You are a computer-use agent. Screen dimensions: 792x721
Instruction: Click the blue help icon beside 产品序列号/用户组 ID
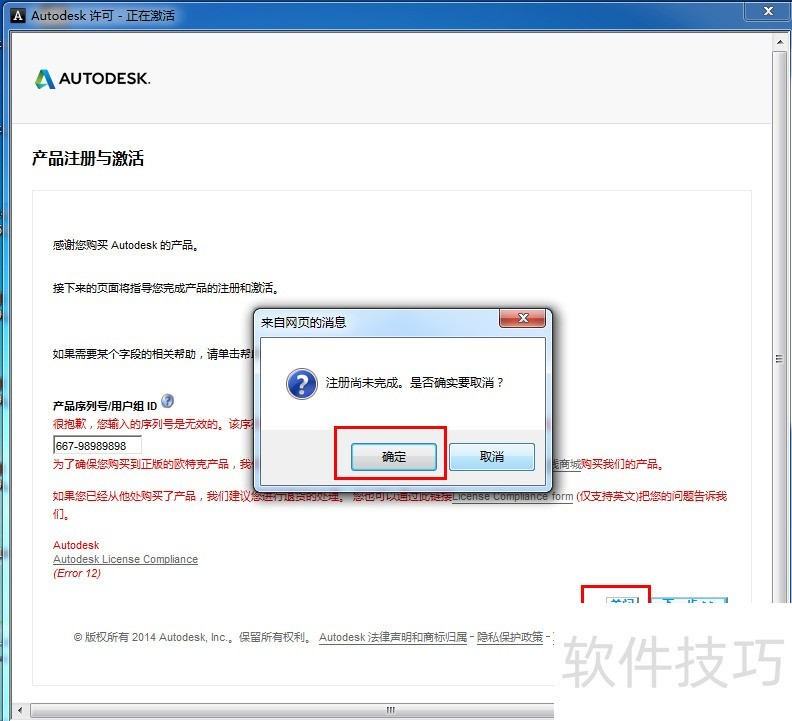167,401
